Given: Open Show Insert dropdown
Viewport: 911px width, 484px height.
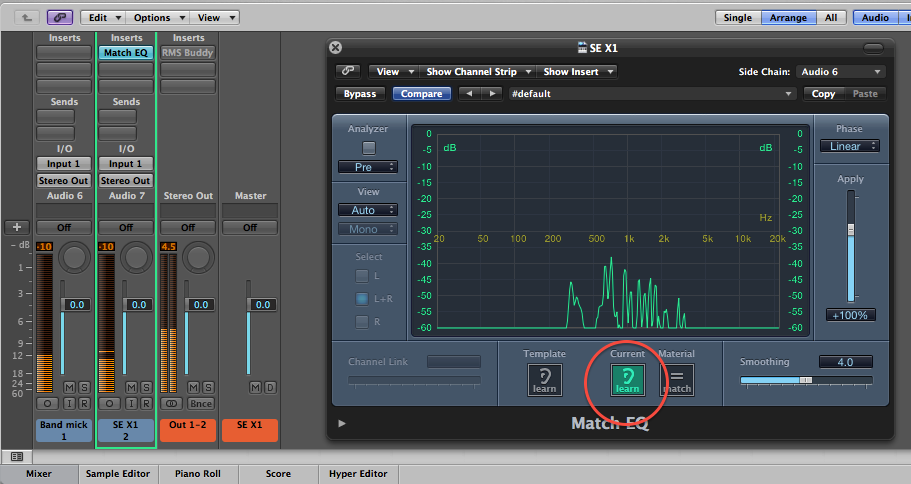Looking at the screenshot, I should coord(577,71).
